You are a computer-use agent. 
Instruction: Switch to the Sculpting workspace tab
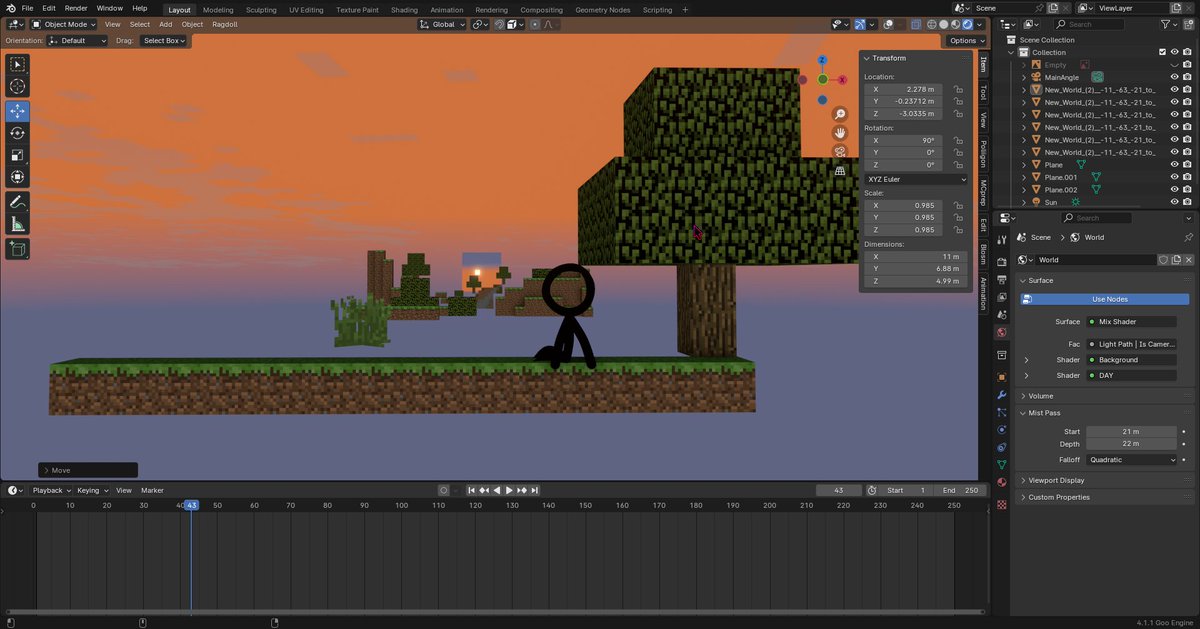coord(261,10)
